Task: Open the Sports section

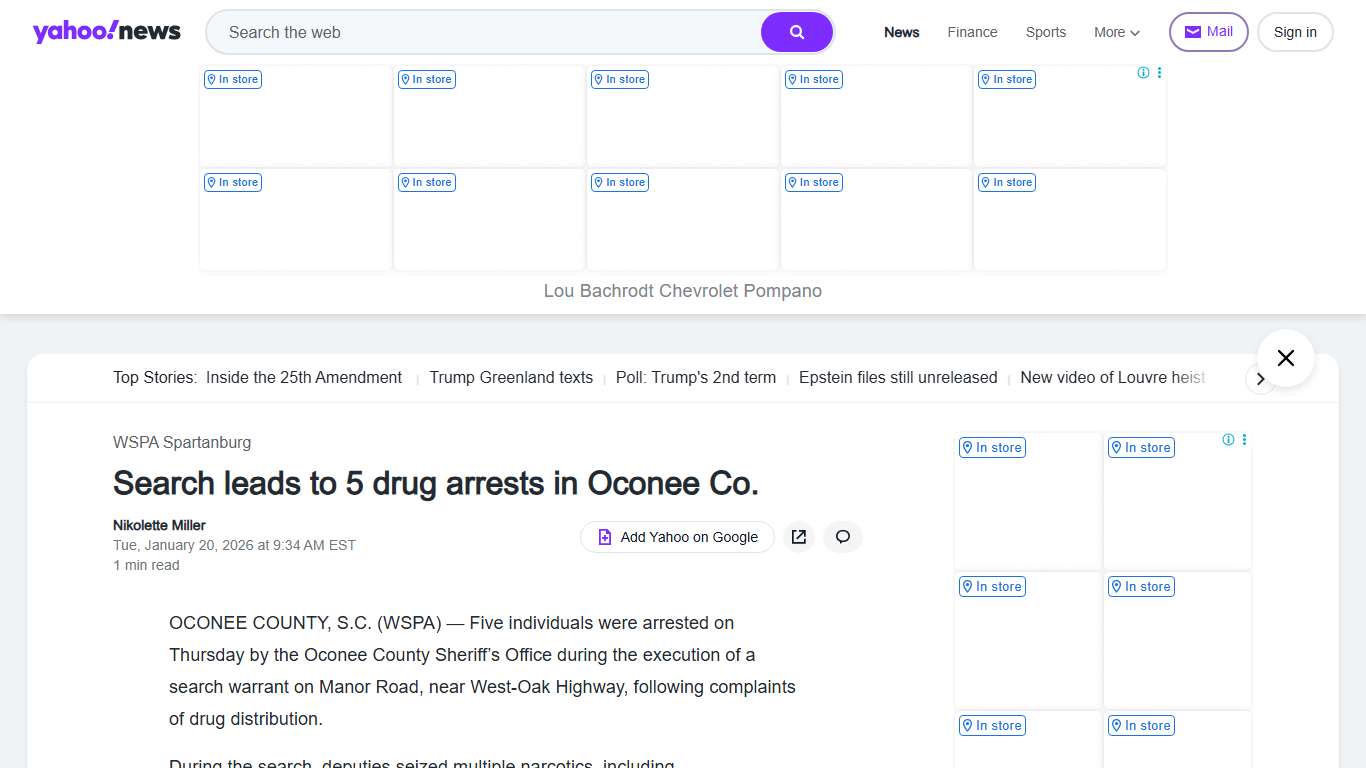Action: (1045, 32)
